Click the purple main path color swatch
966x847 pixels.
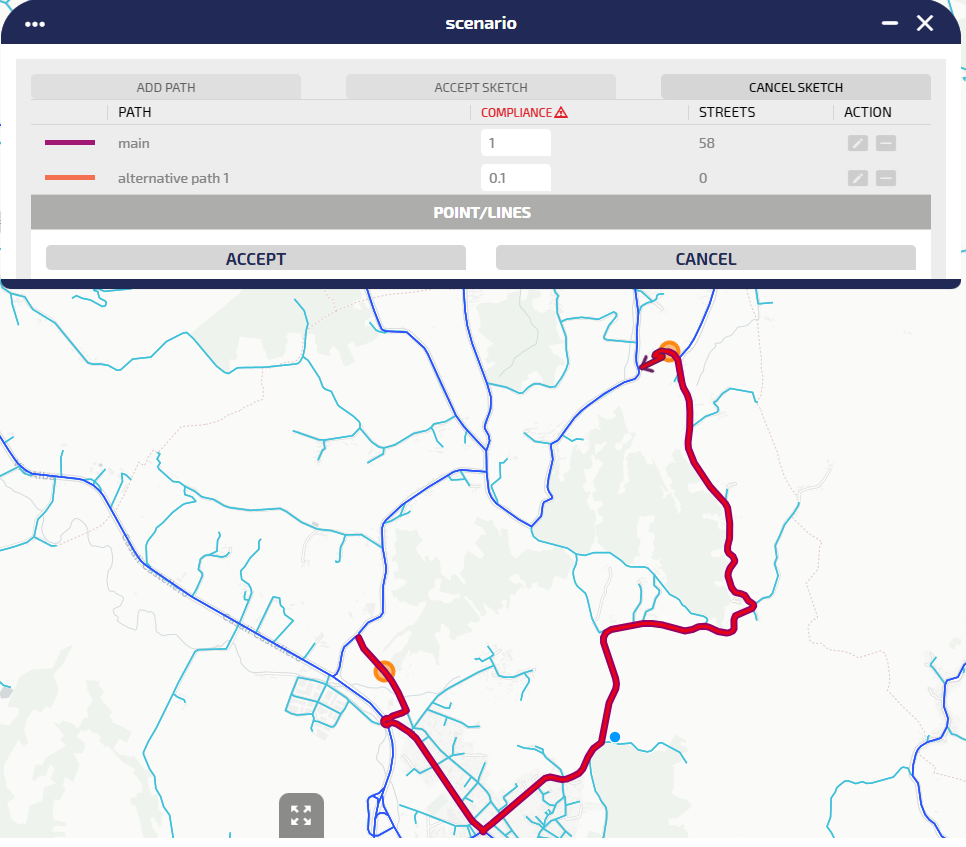(x=70, y=143)
